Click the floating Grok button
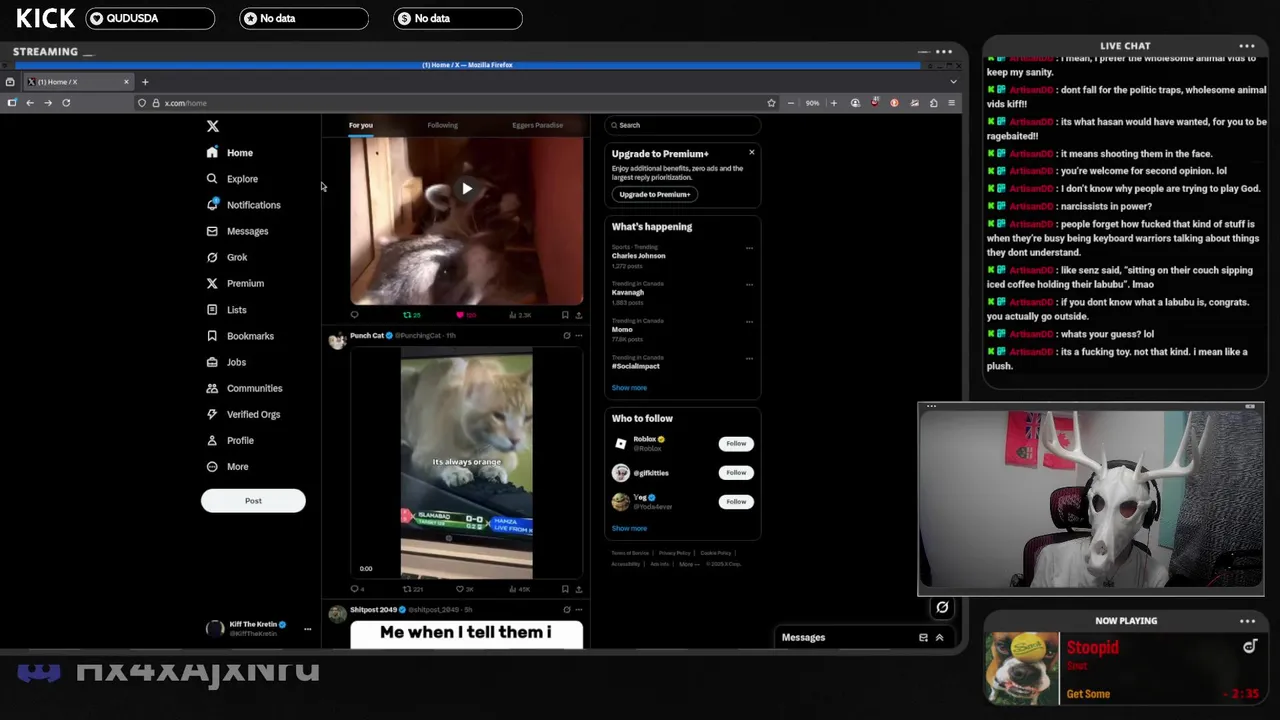Screen dimensions: 1280x720 click(942, 607)
